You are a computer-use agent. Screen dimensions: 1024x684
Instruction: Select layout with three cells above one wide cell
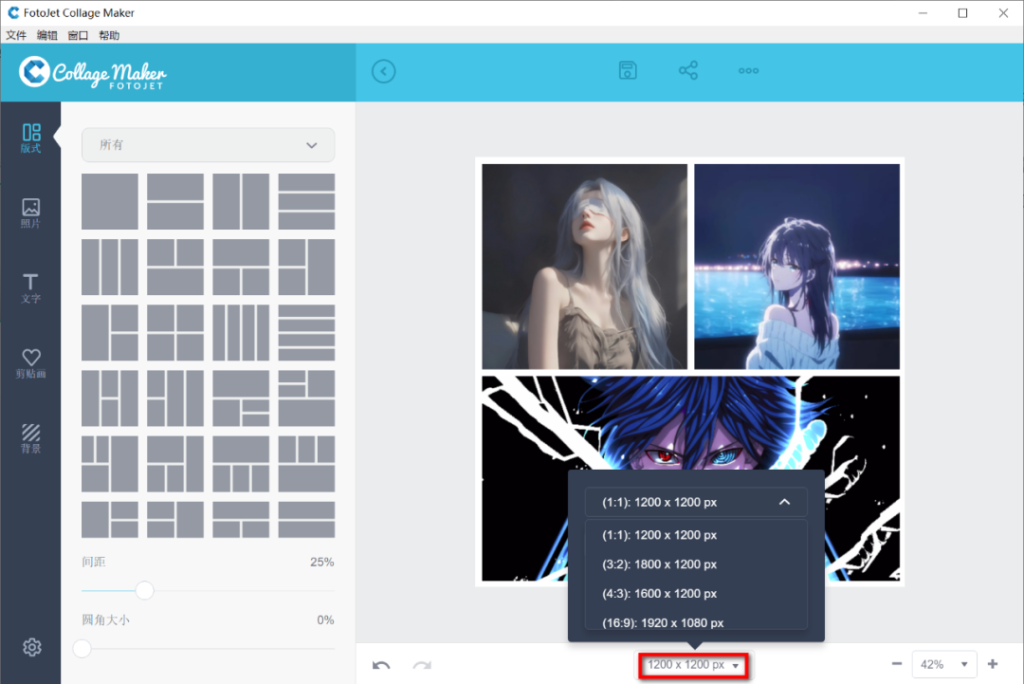click(306, 464)
